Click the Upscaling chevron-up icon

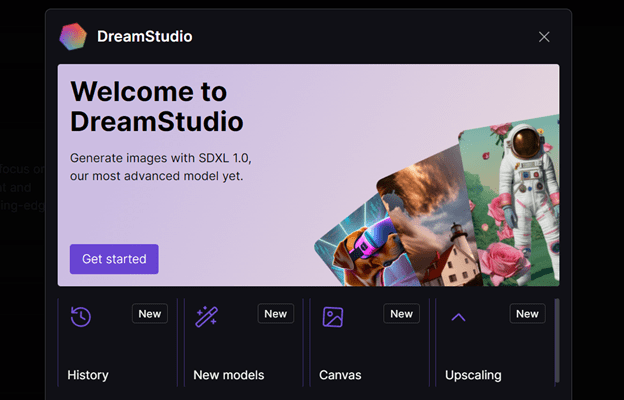458,317
